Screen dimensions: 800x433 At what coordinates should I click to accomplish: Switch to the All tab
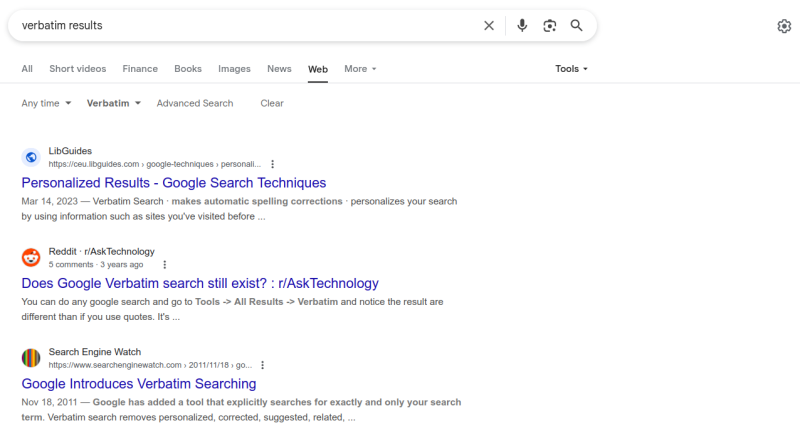[x=27, y=69]
